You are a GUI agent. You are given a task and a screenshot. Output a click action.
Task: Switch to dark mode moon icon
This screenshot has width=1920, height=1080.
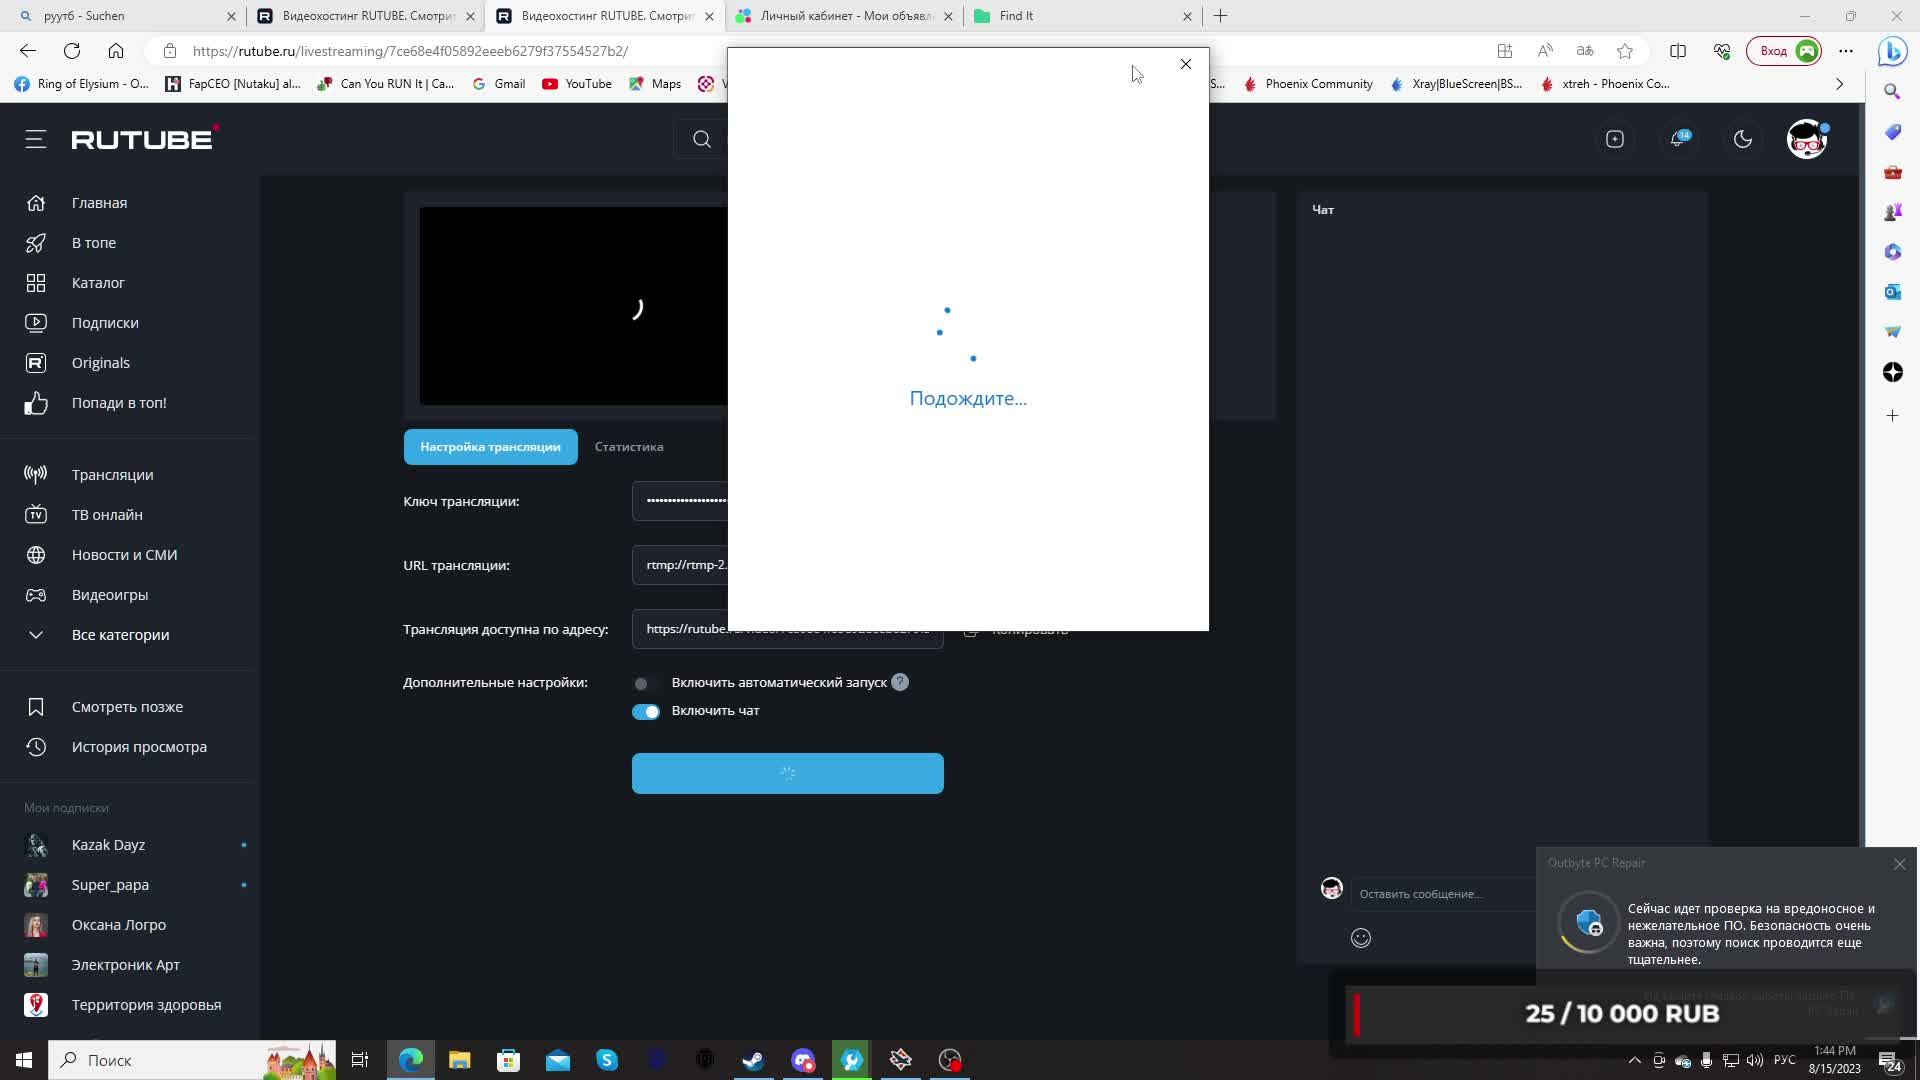pyautogui.click(x=1743, y=139)
